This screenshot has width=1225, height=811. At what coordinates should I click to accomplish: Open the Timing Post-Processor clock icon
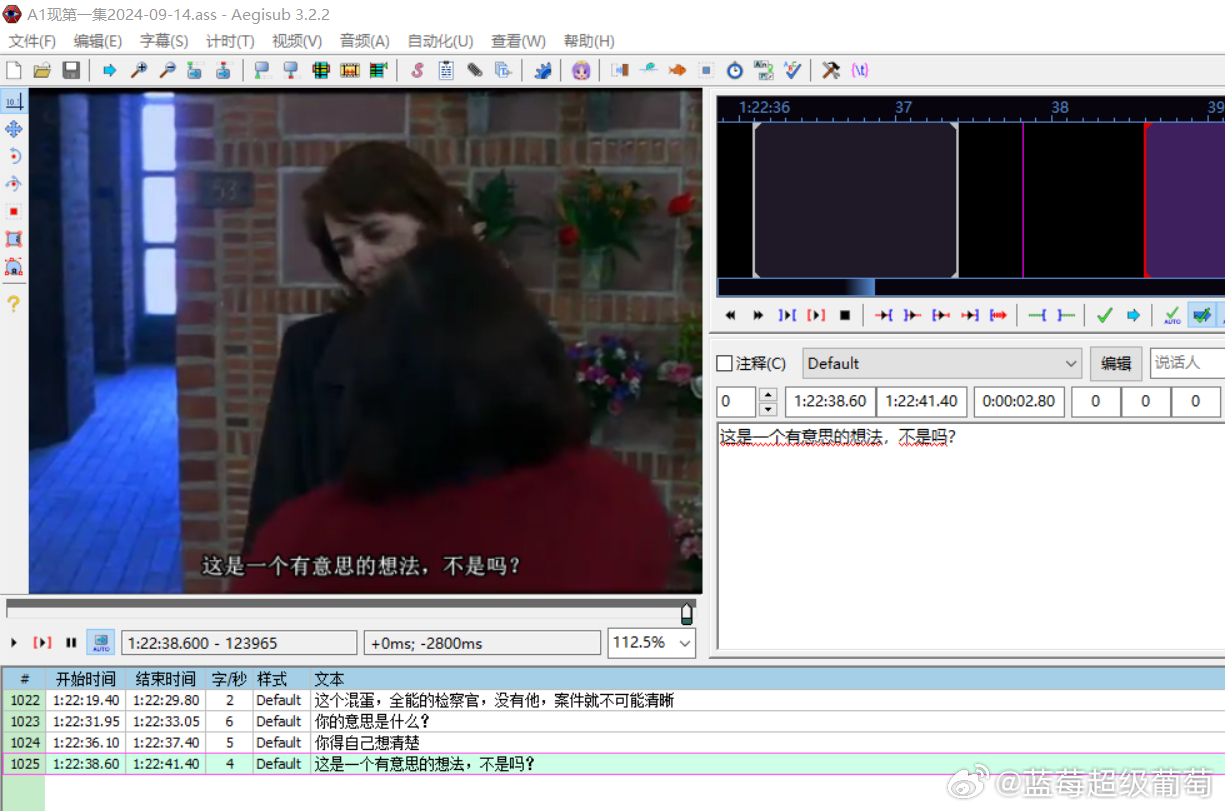735,70
